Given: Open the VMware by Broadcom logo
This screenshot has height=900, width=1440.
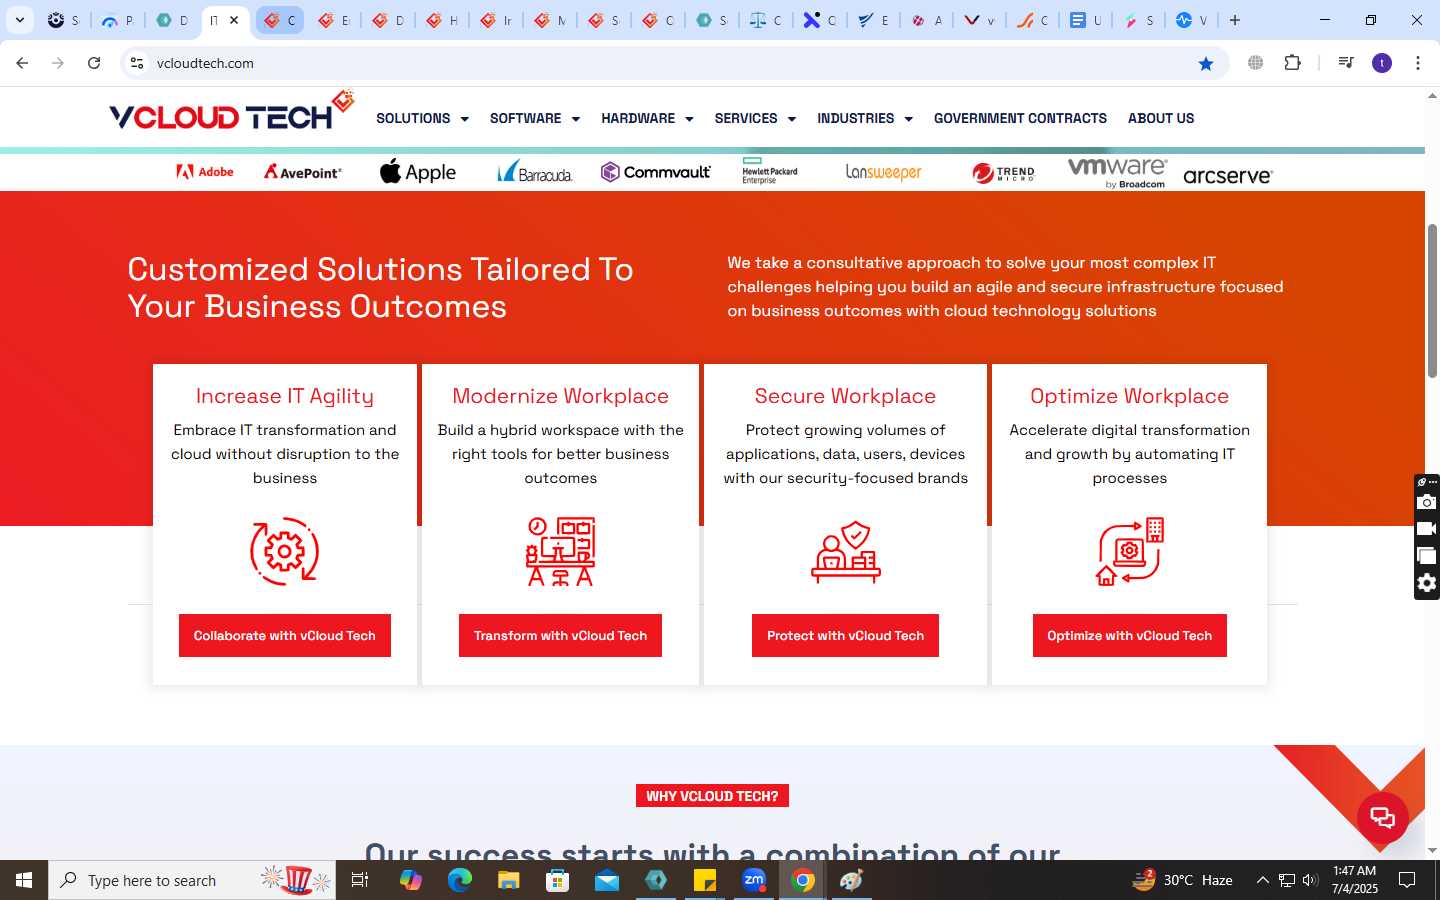Looking at the screenshot, I should (x=1117, y=172).
